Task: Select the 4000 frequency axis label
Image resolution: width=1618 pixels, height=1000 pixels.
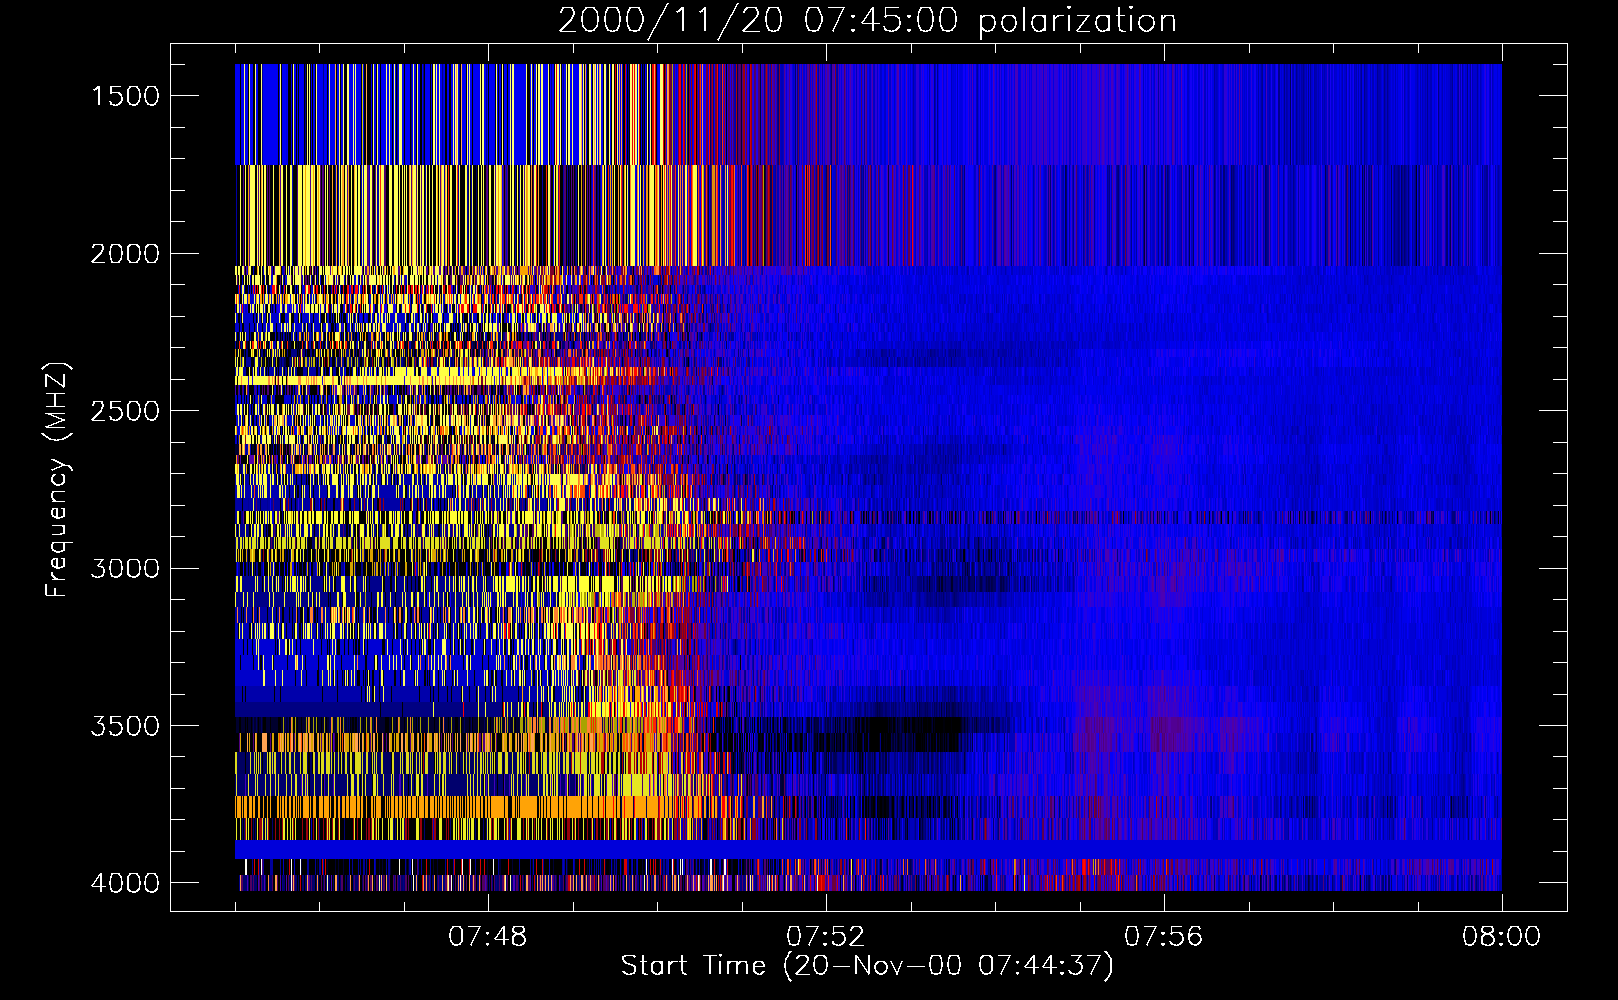Action: coord(125,883)
